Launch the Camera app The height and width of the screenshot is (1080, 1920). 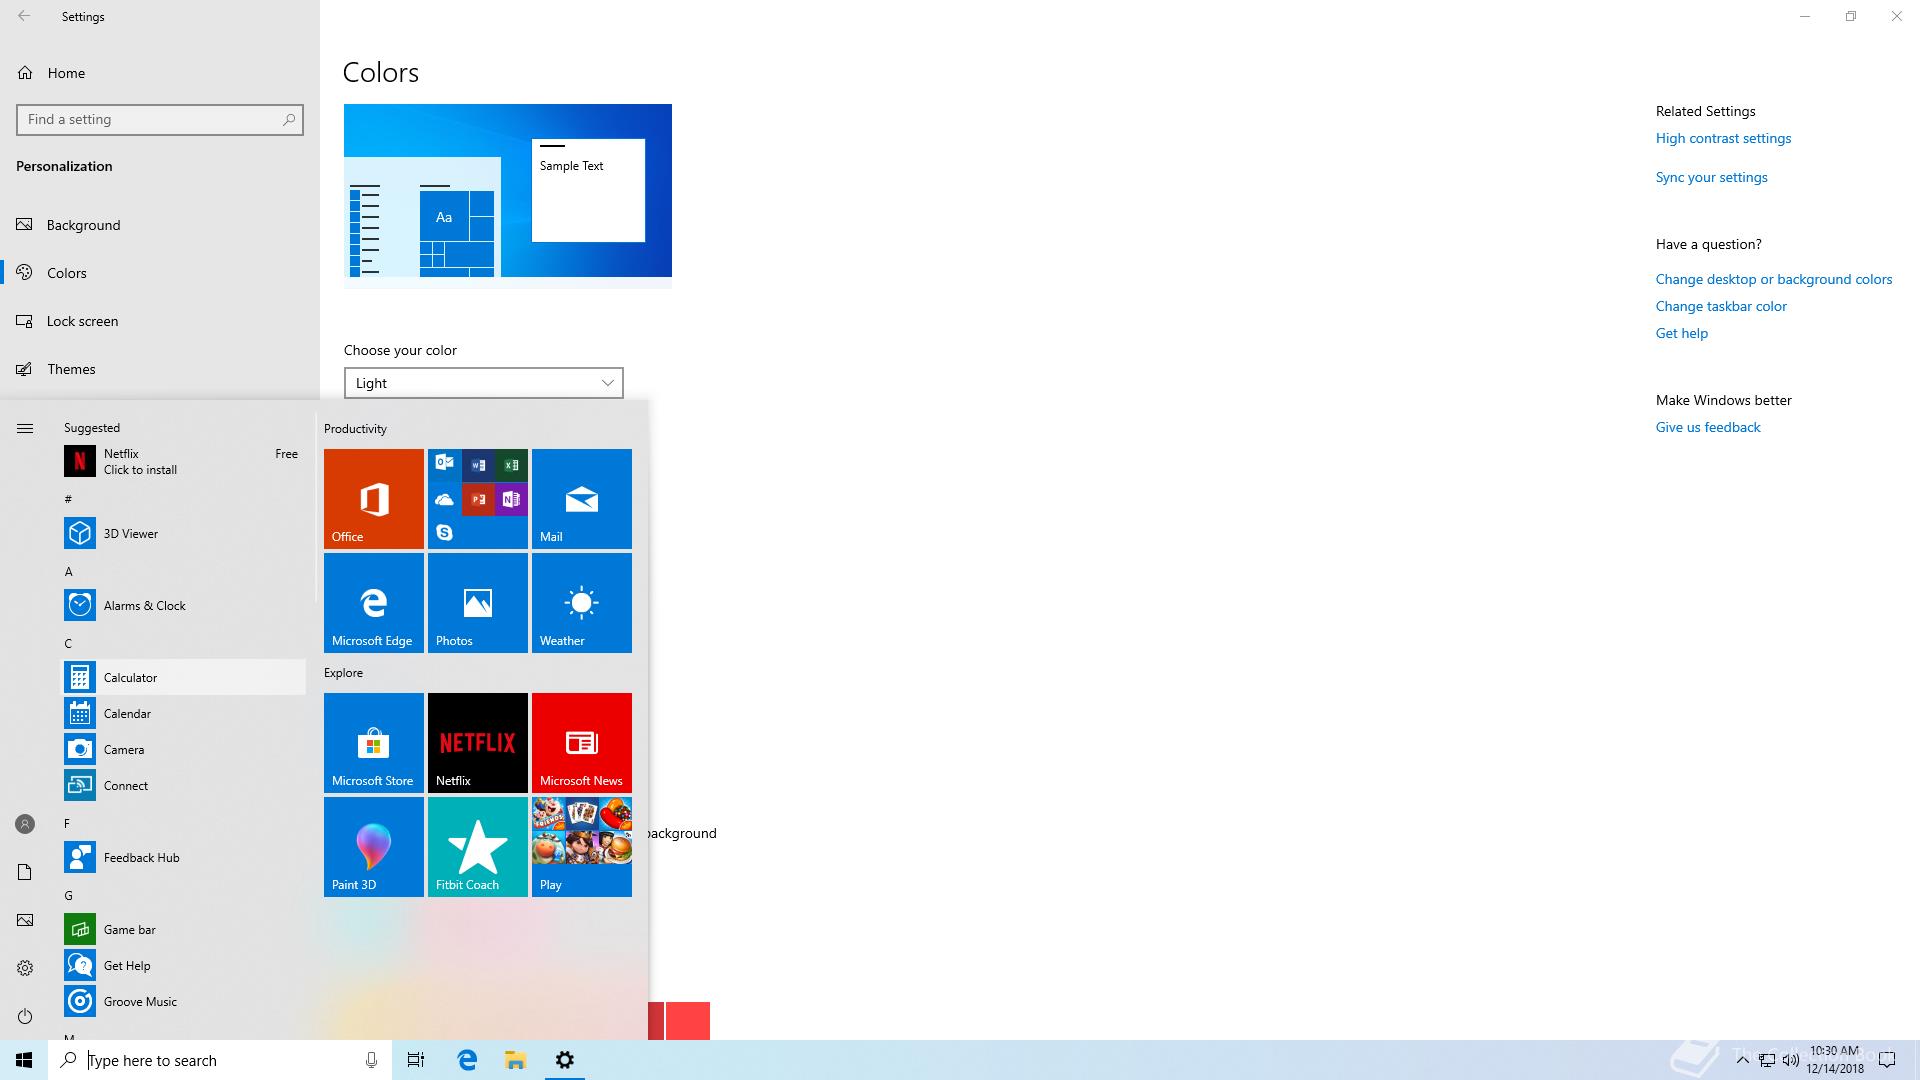pos(184,749)
